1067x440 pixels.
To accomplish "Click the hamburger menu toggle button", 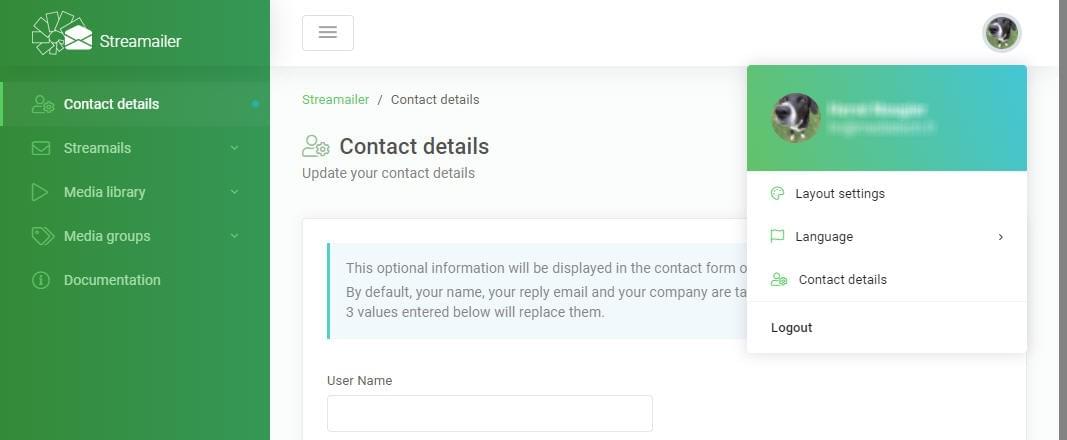I will pos(328,33).
